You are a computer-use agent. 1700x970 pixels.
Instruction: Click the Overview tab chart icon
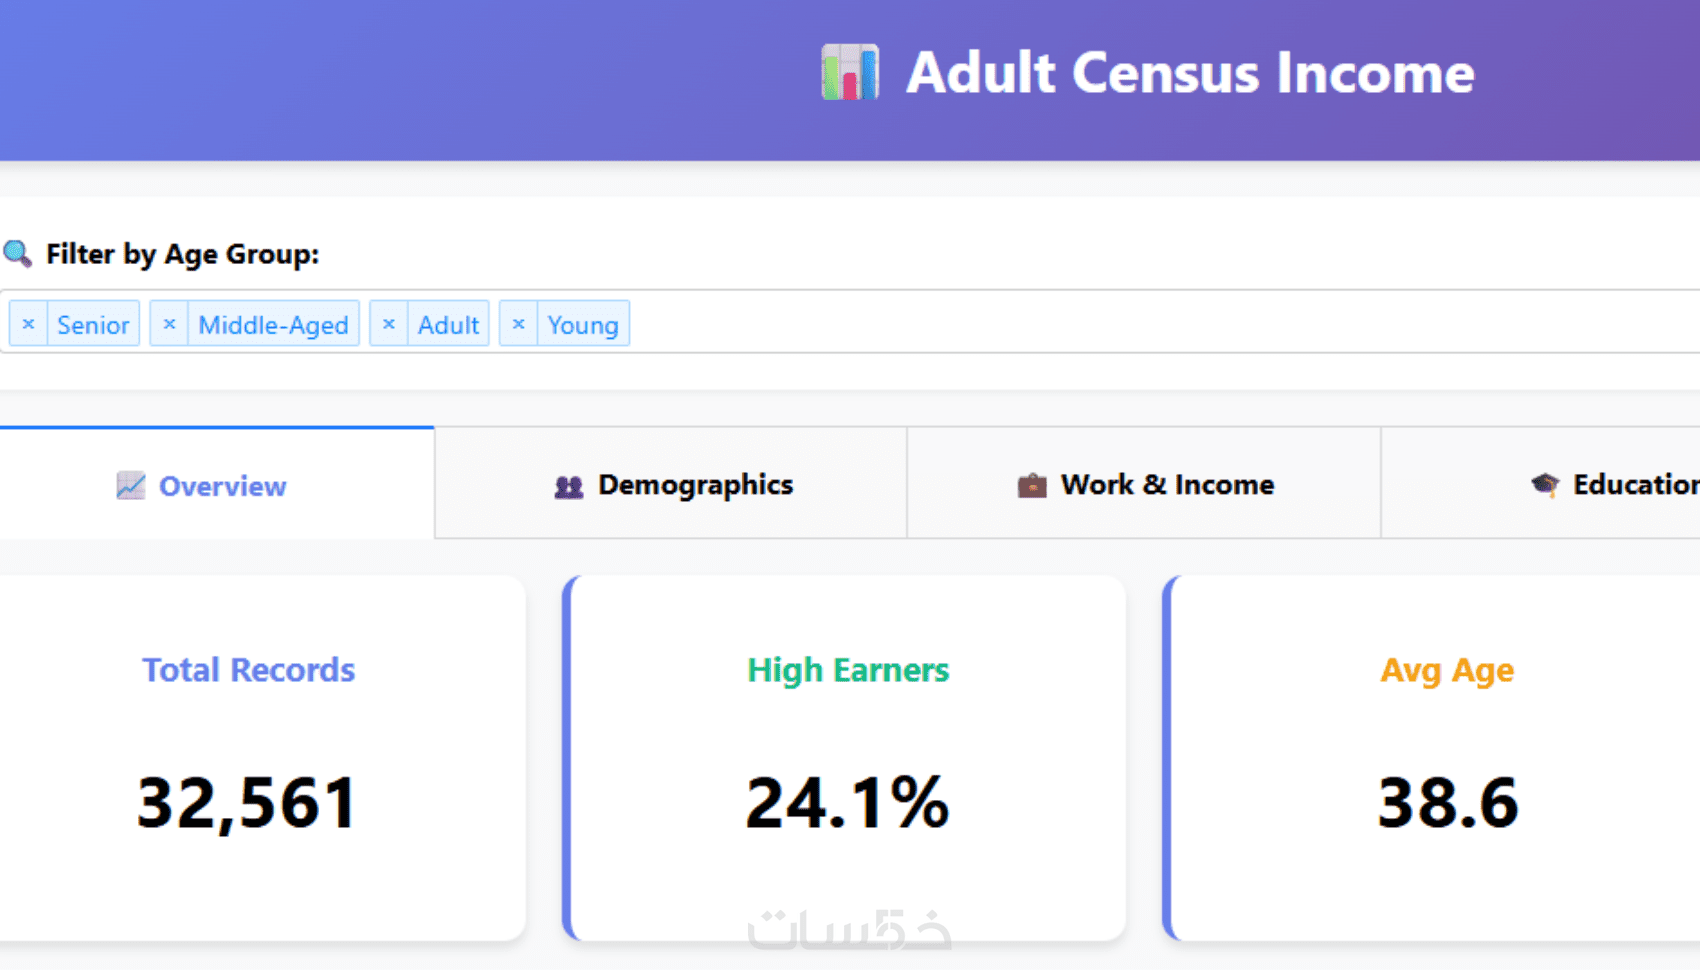coord(131,486)
